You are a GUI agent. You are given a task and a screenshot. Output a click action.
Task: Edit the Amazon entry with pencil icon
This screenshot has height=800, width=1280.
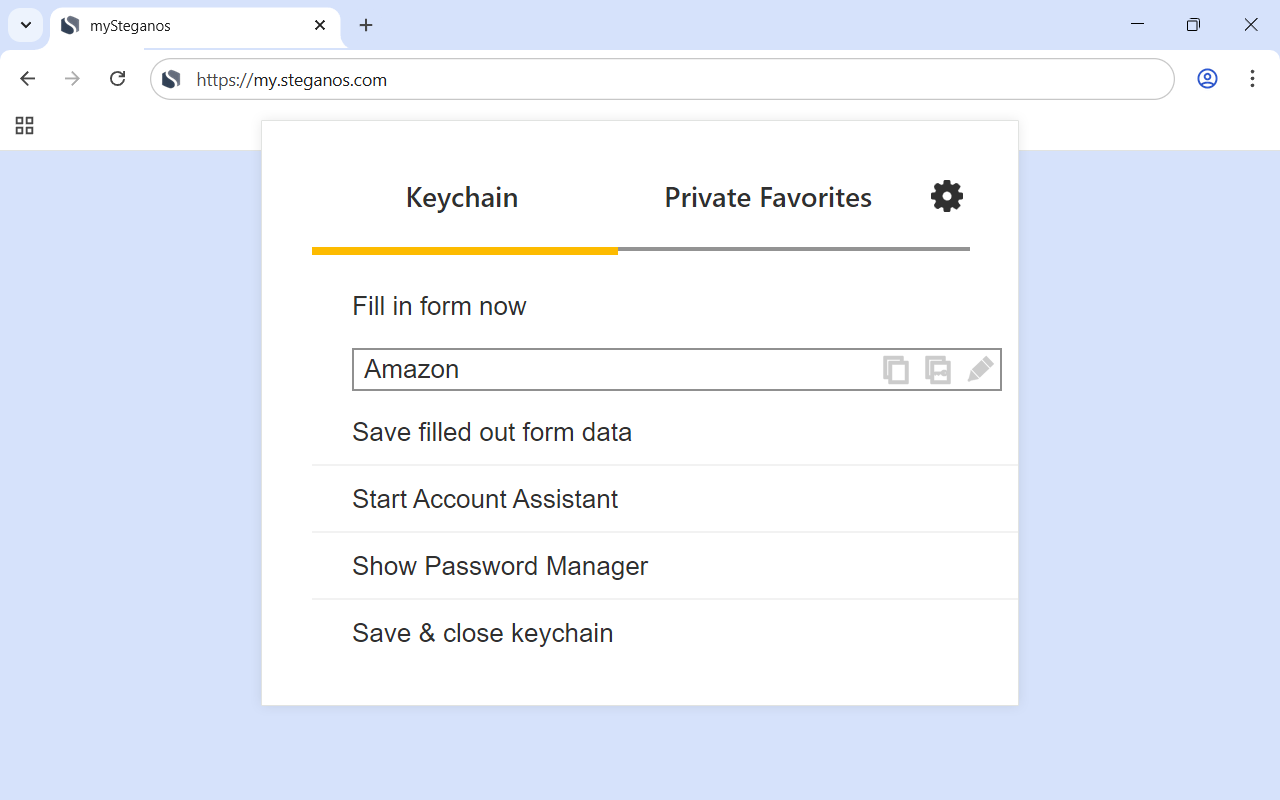980,370
